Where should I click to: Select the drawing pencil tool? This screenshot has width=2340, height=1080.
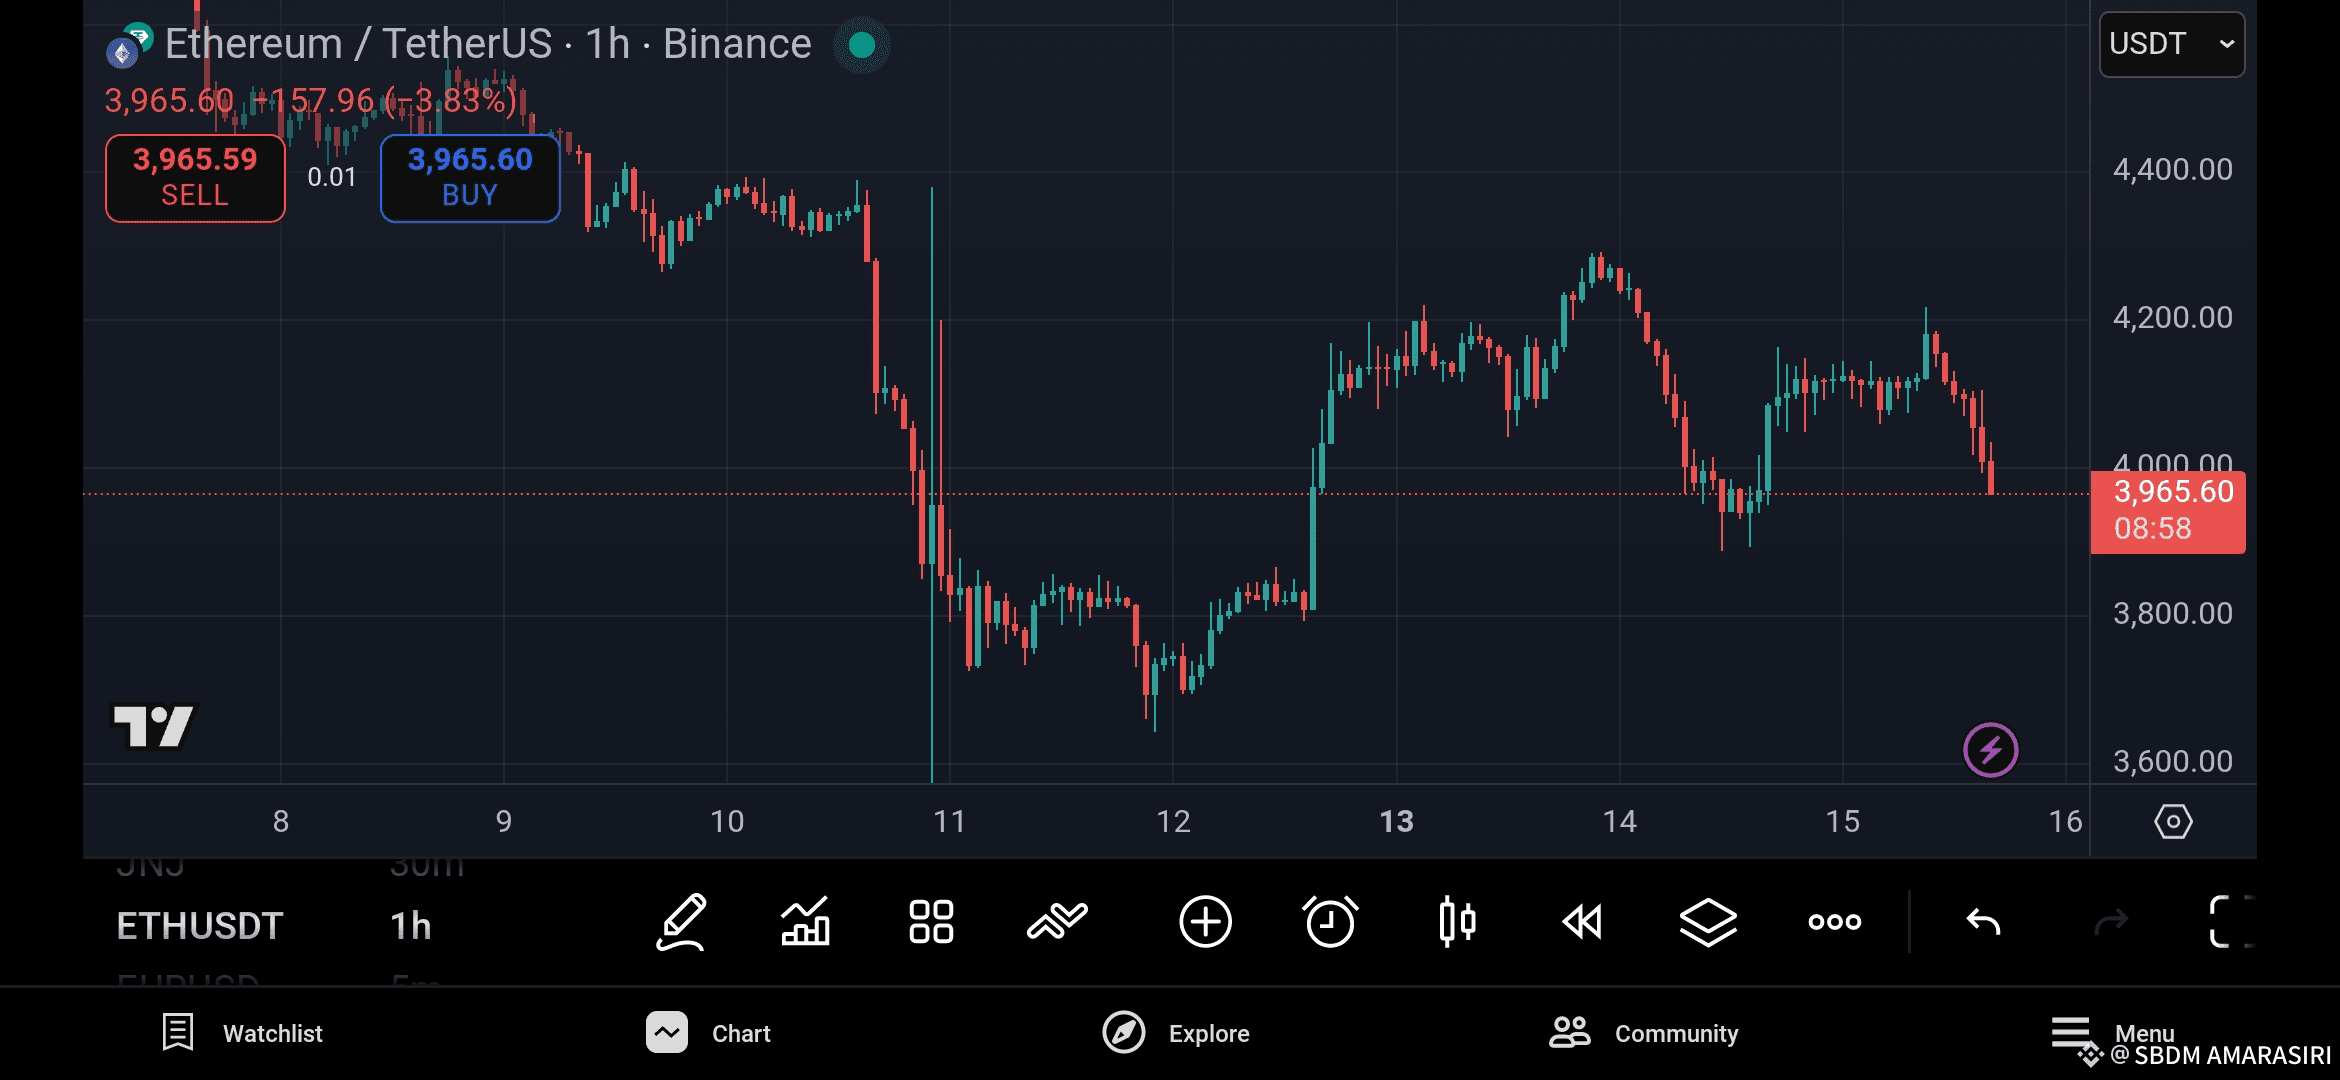pos(681,922)
